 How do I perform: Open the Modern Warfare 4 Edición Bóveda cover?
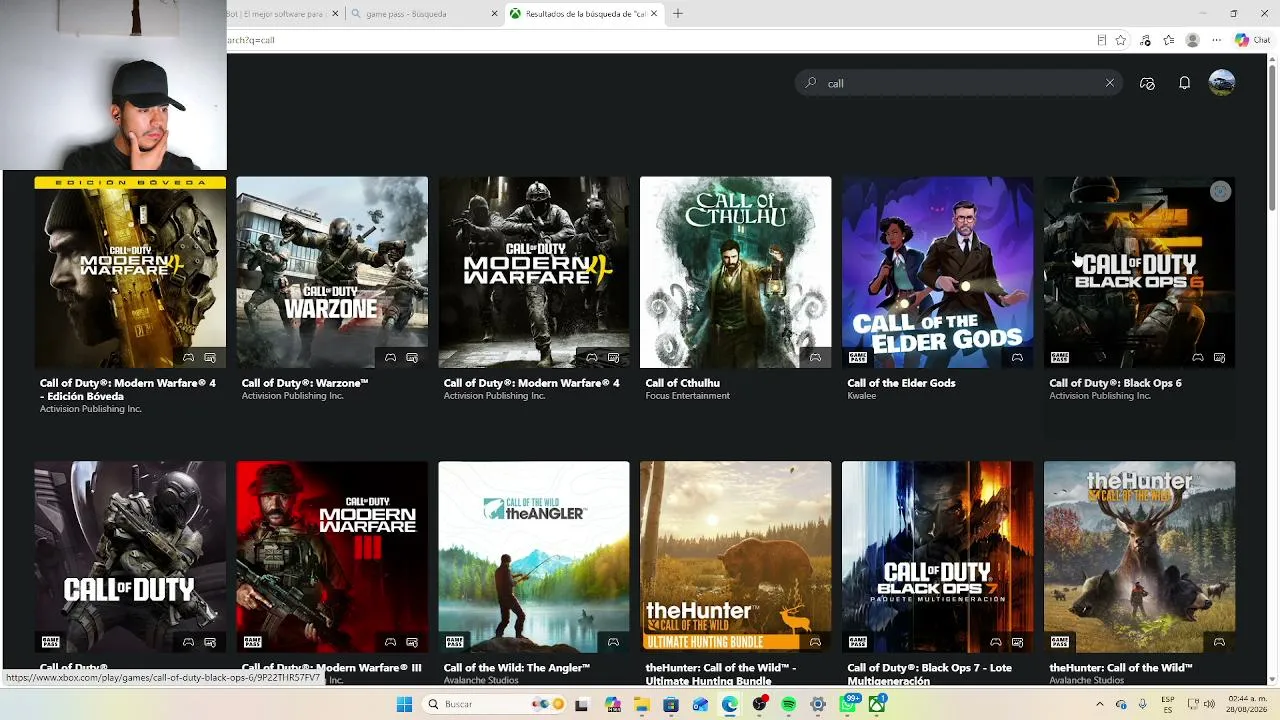pyautogui.click(x=130, y=272)
